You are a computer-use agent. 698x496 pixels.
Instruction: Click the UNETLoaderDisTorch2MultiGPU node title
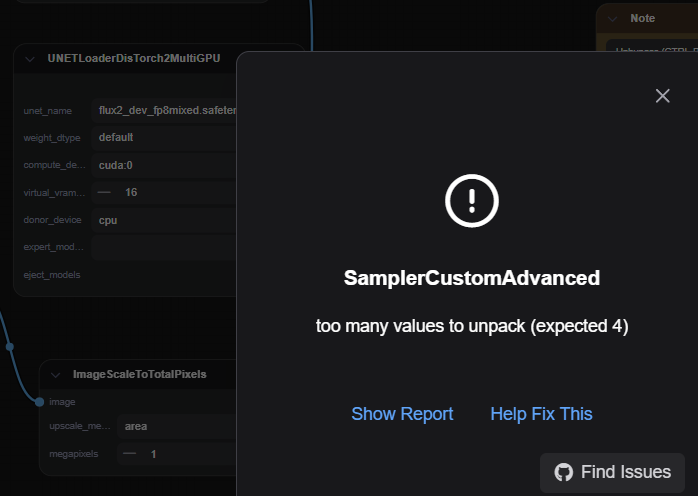click(134, 58)
